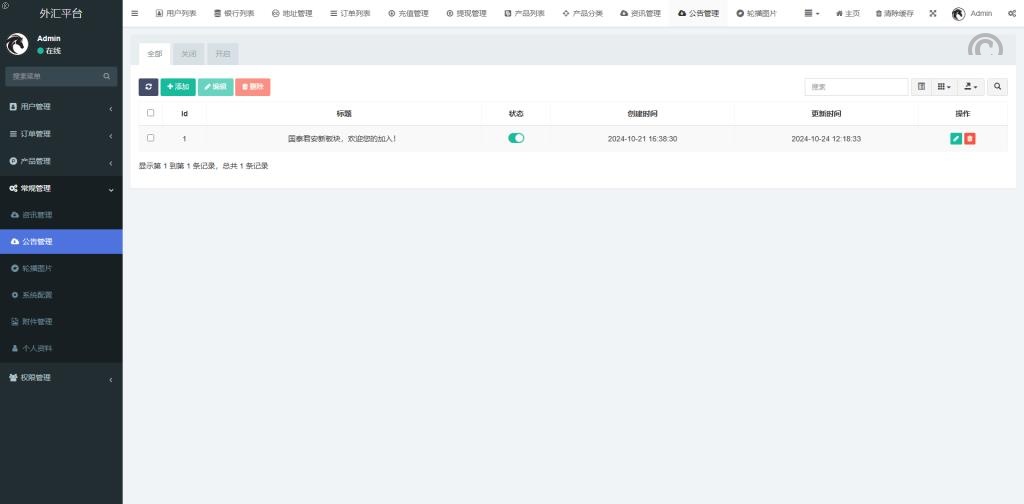Open 个人资料 in sidebar
The height and width of the screenshot is (504, 1024).
[x=61, y=349]
